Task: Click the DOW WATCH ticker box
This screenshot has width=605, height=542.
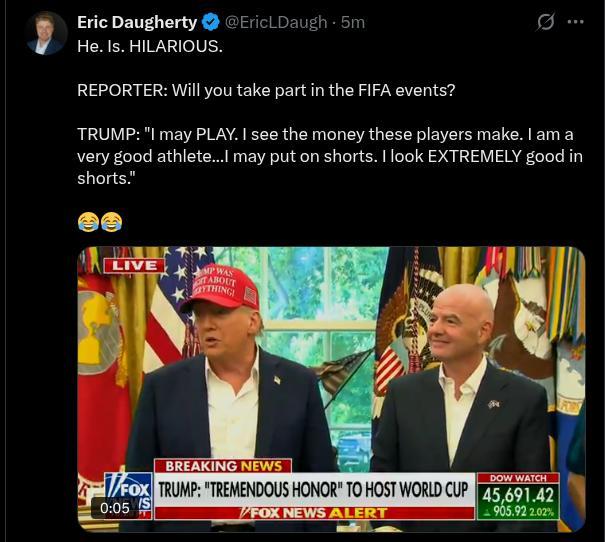Action: [518, 496]
